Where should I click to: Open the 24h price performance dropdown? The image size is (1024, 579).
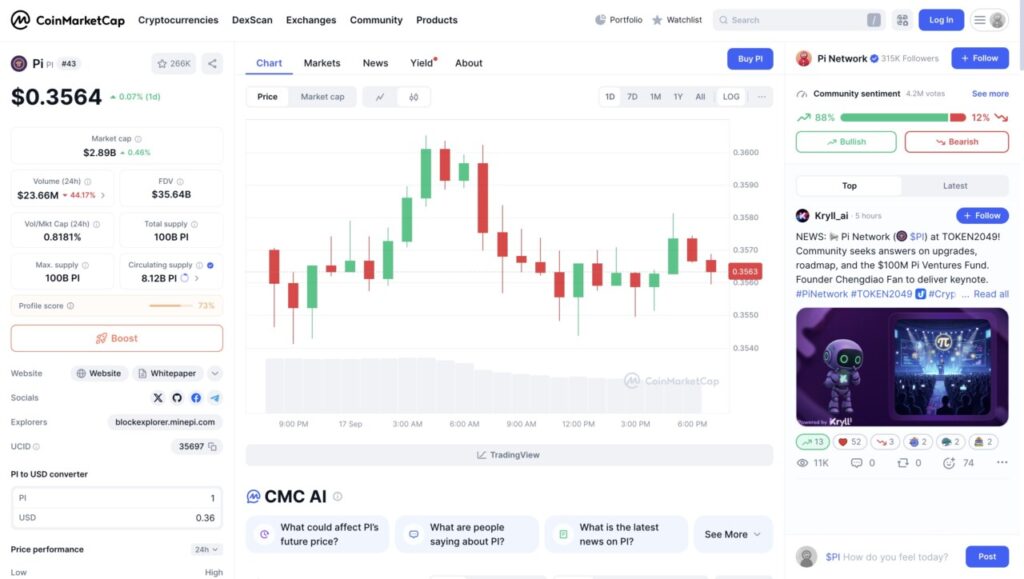coord(206,550)
